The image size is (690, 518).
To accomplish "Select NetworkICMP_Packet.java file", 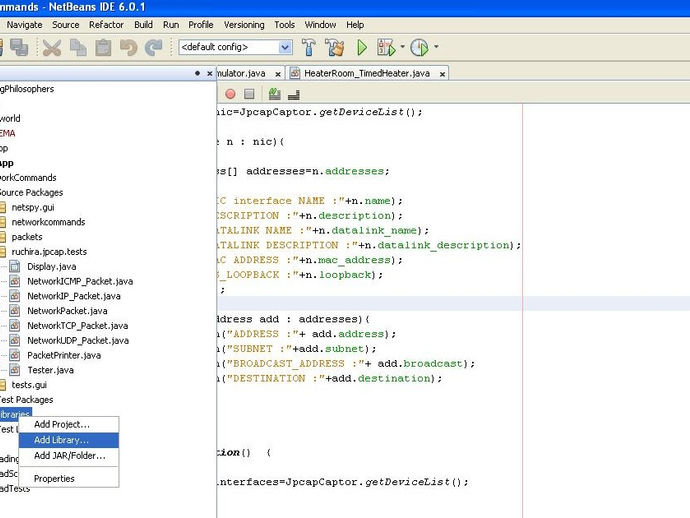I will point(80,281).
